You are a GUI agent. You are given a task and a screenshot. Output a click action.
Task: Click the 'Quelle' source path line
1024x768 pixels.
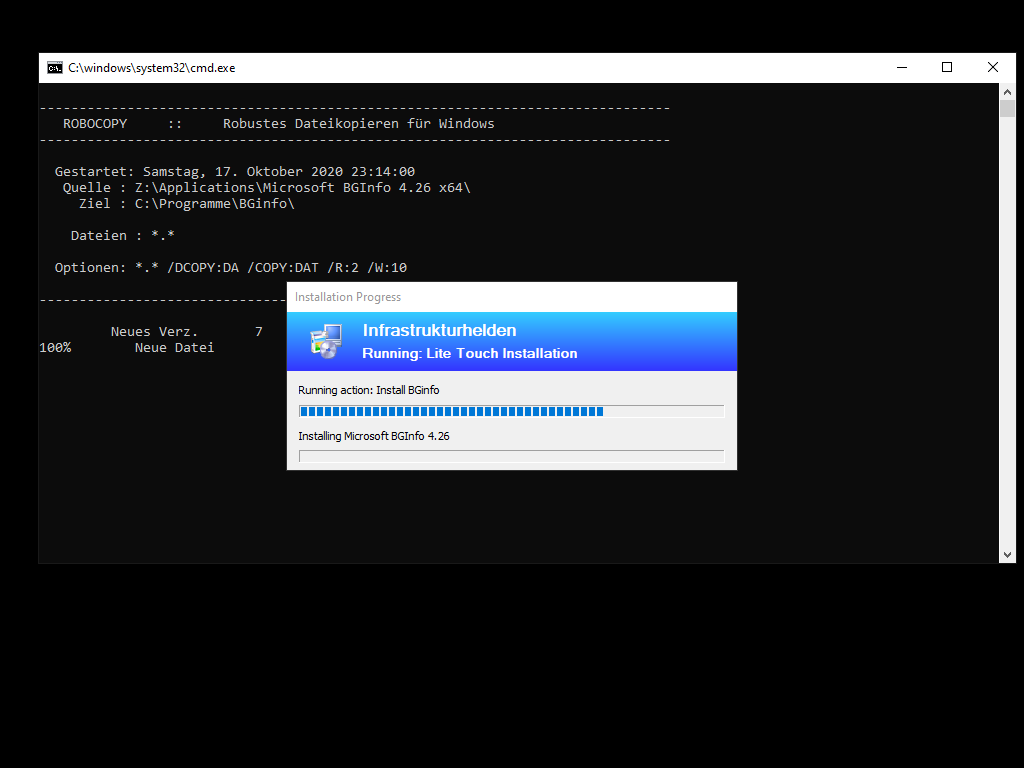tap(266, 187)
